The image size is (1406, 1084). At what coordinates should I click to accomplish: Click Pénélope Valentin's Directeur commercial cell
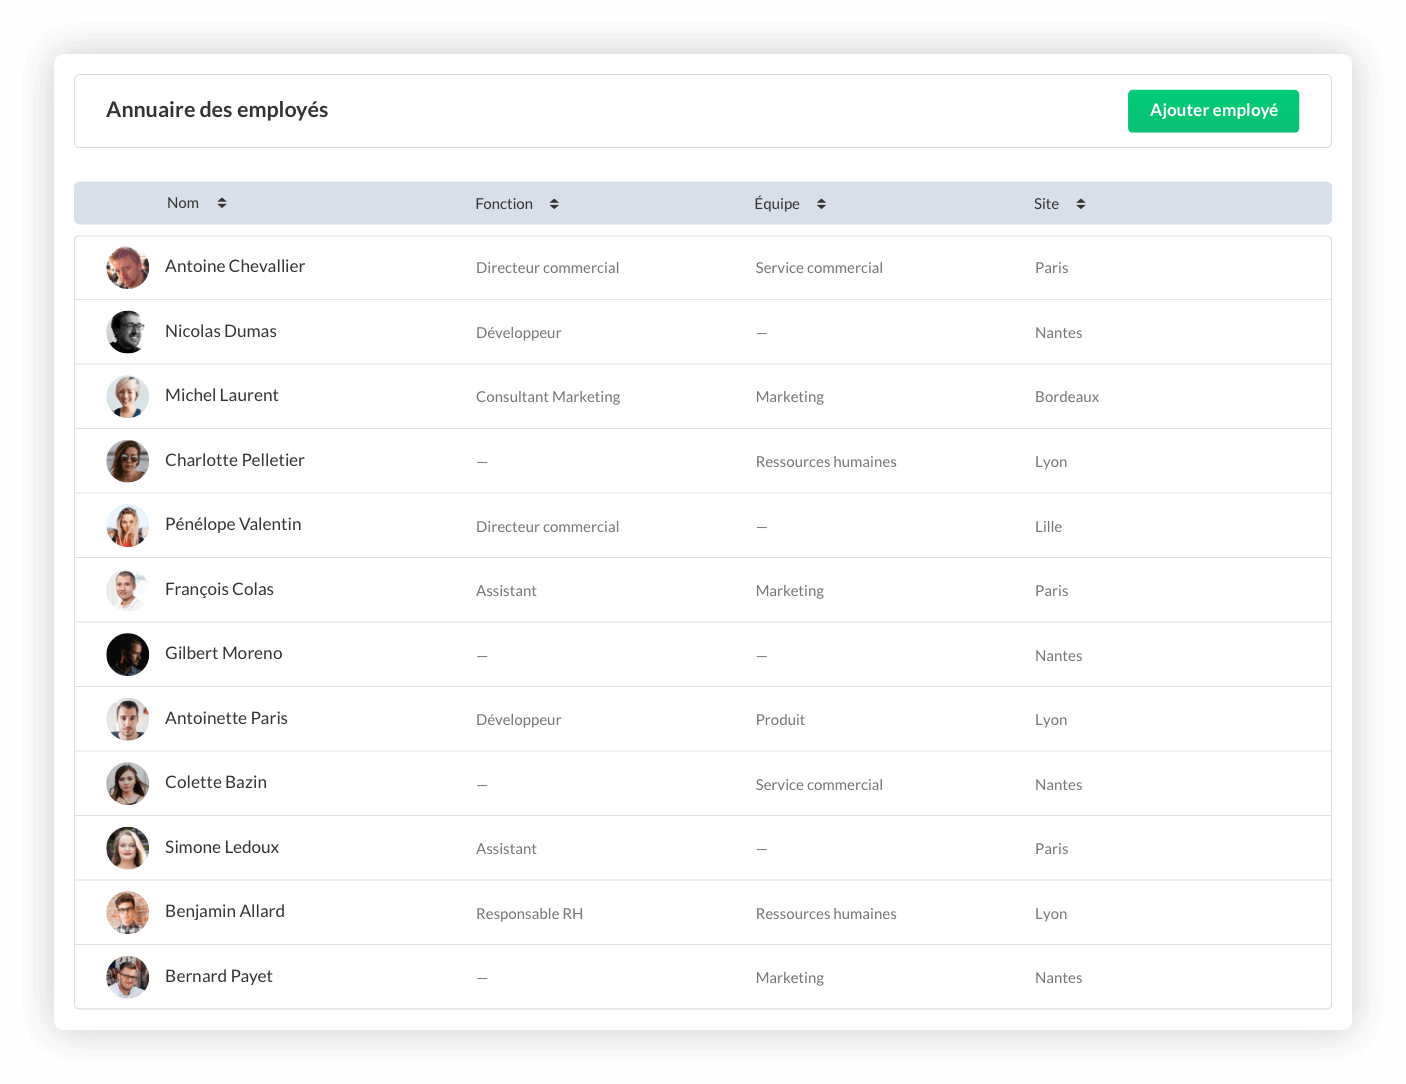548,527
